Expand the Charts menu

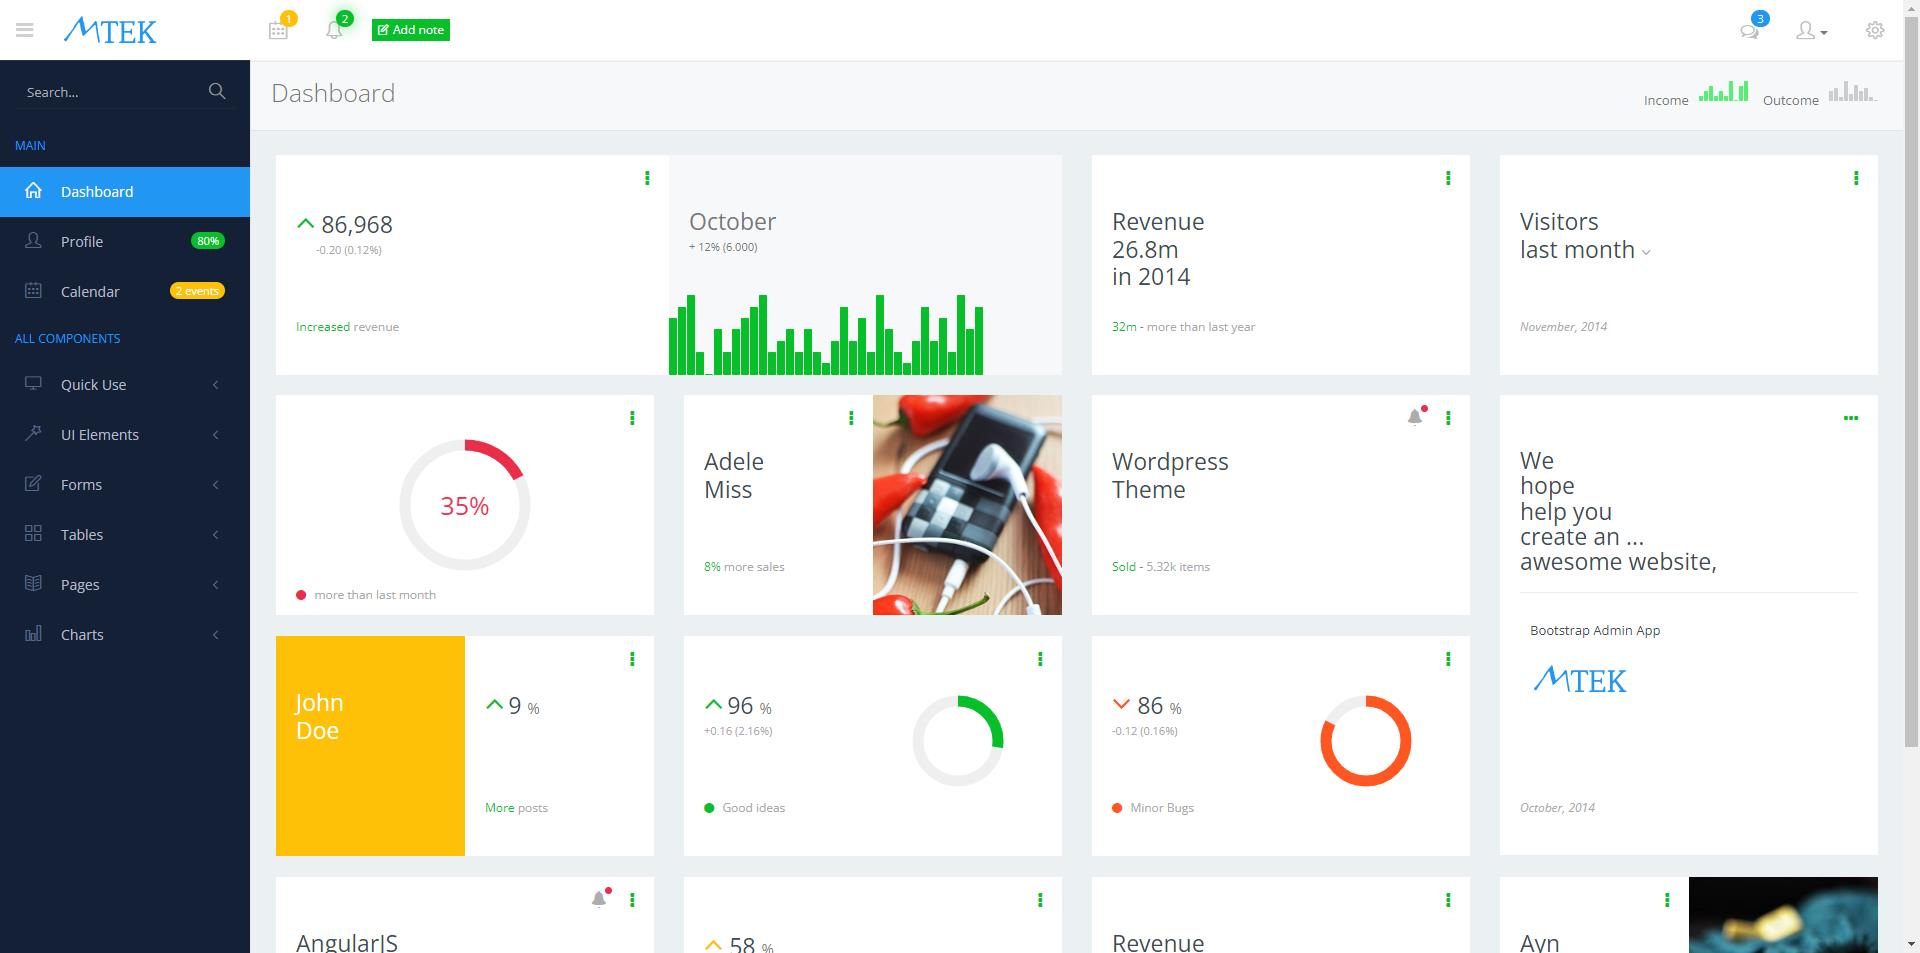[125, 635]
